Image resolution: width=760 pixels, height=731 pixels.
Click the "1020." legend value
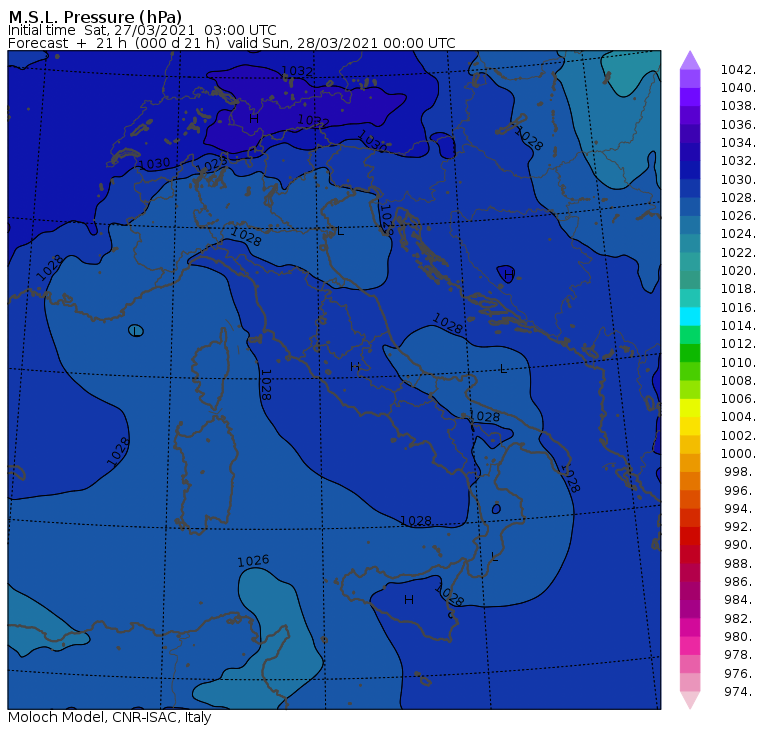pos(738,270)
